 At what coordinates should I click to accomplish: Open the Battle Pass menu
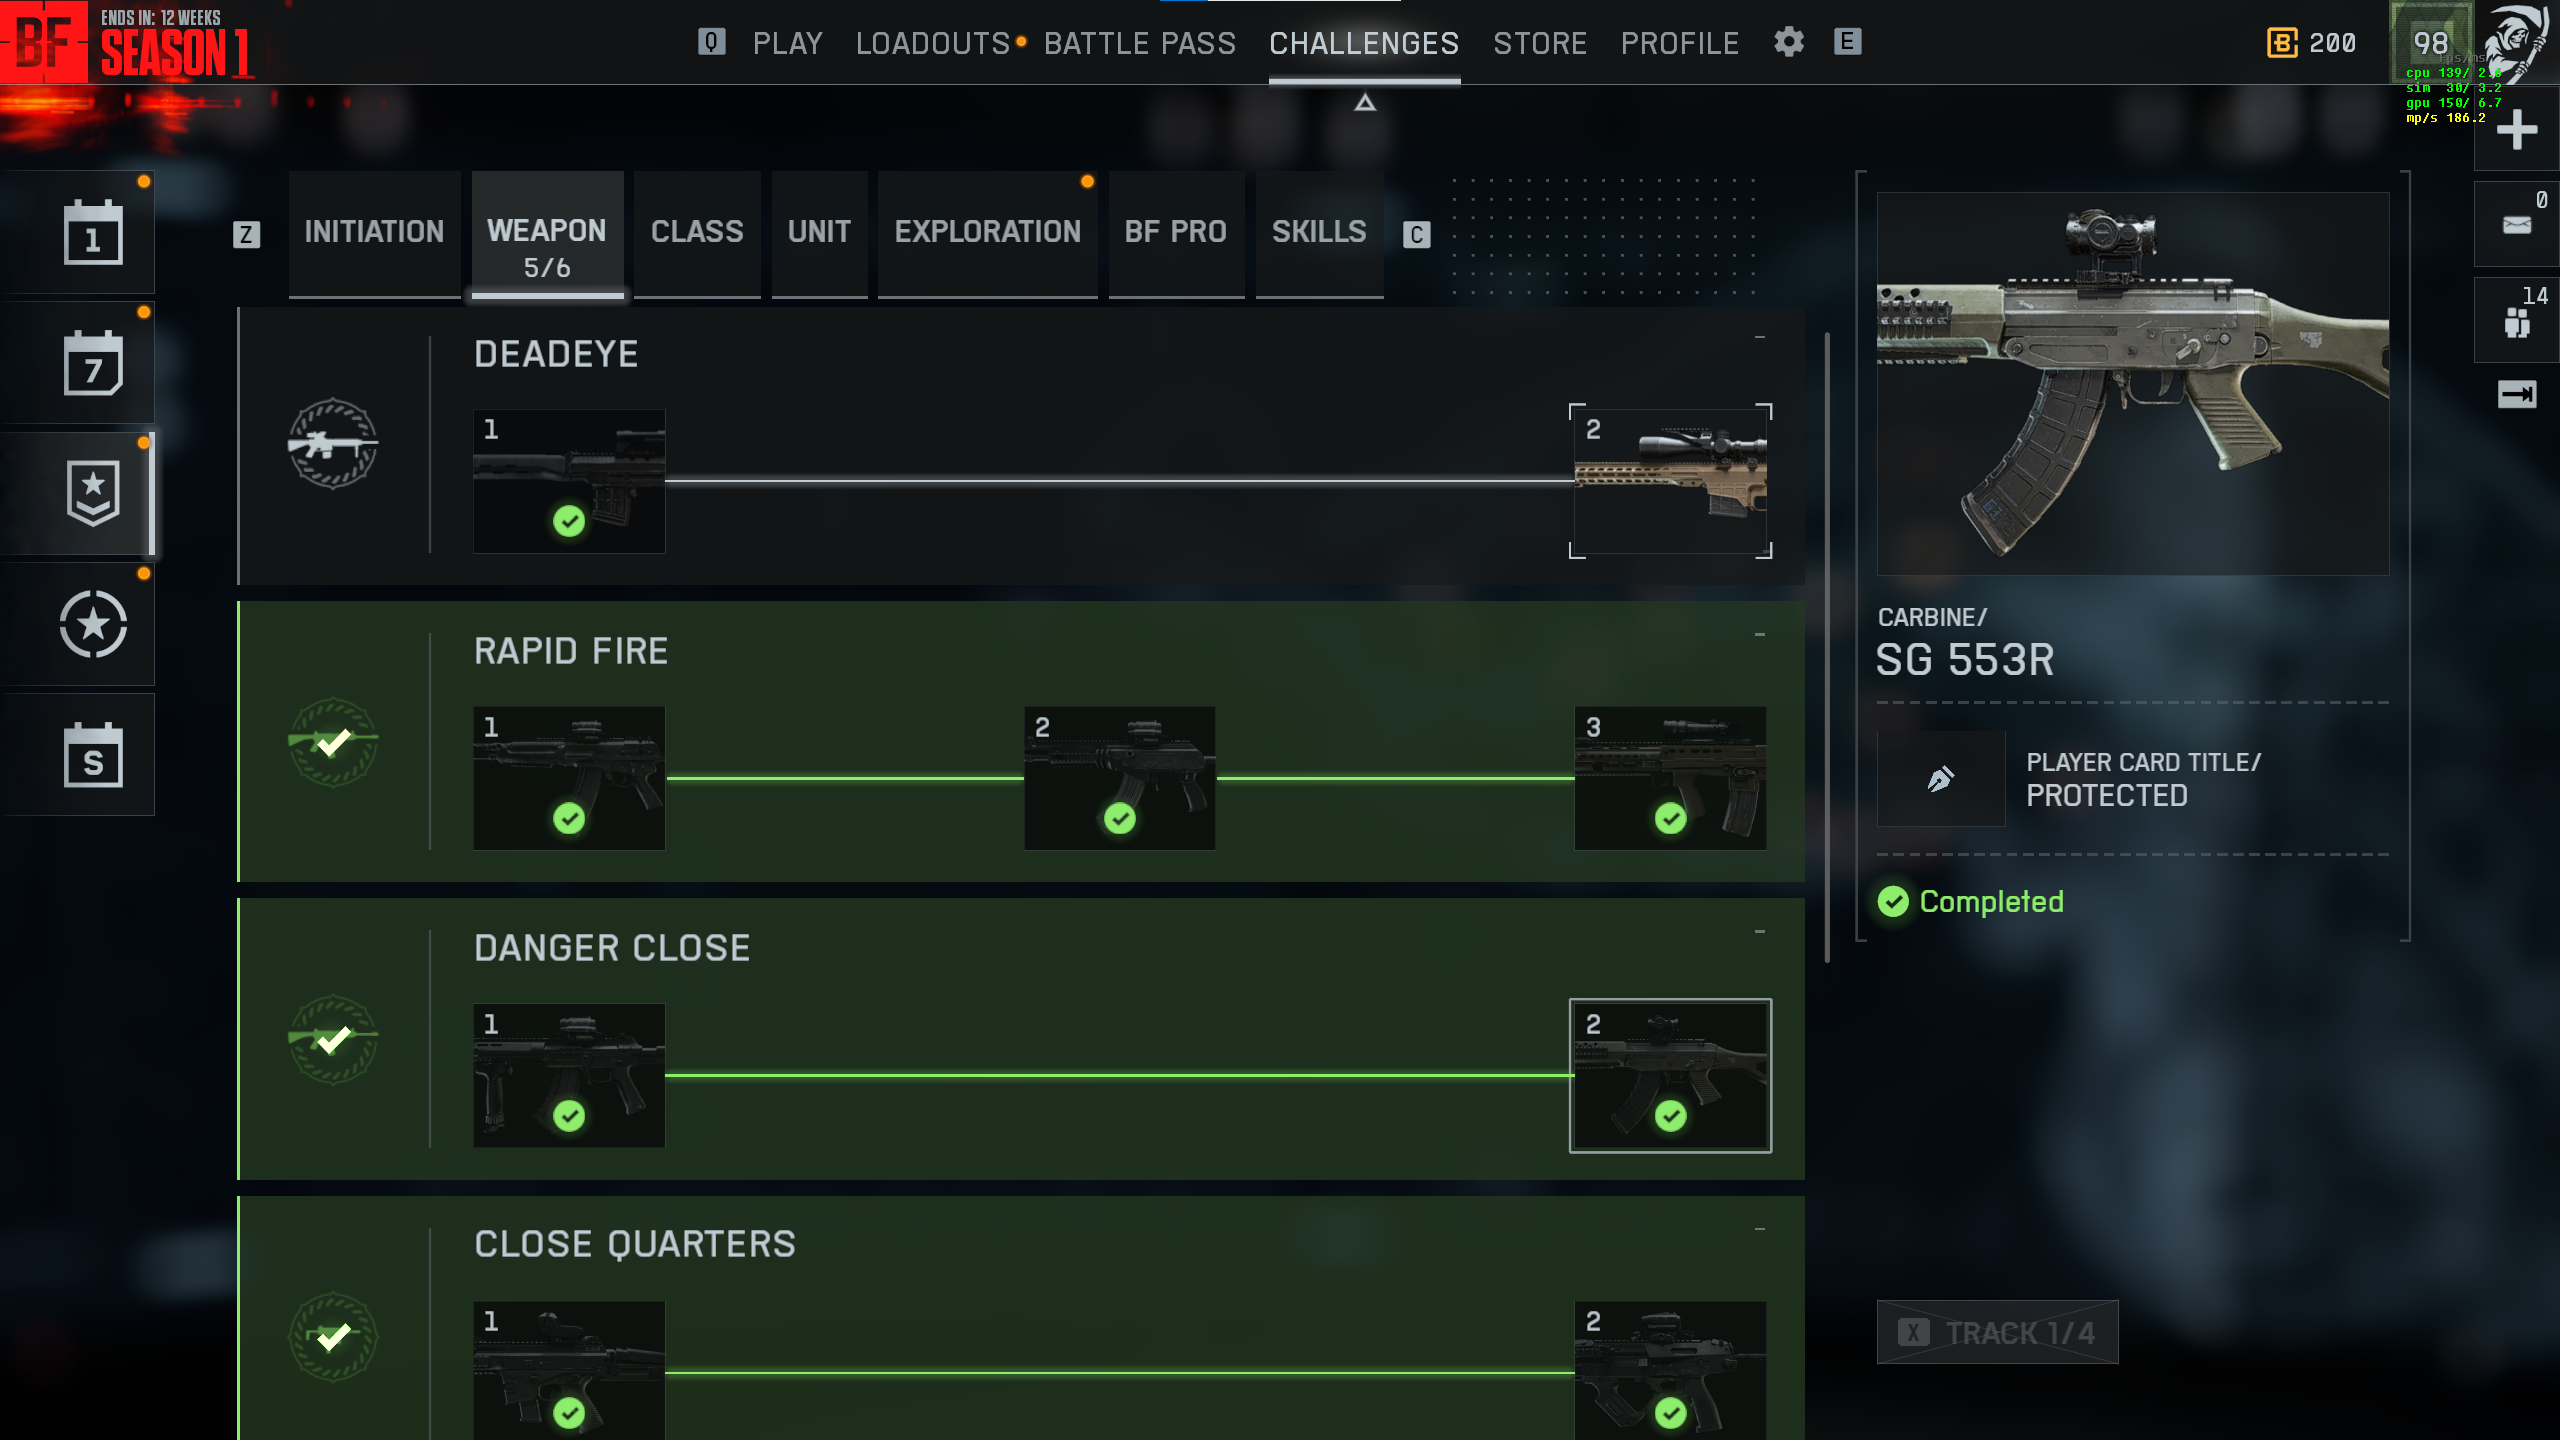(1140, 43)
